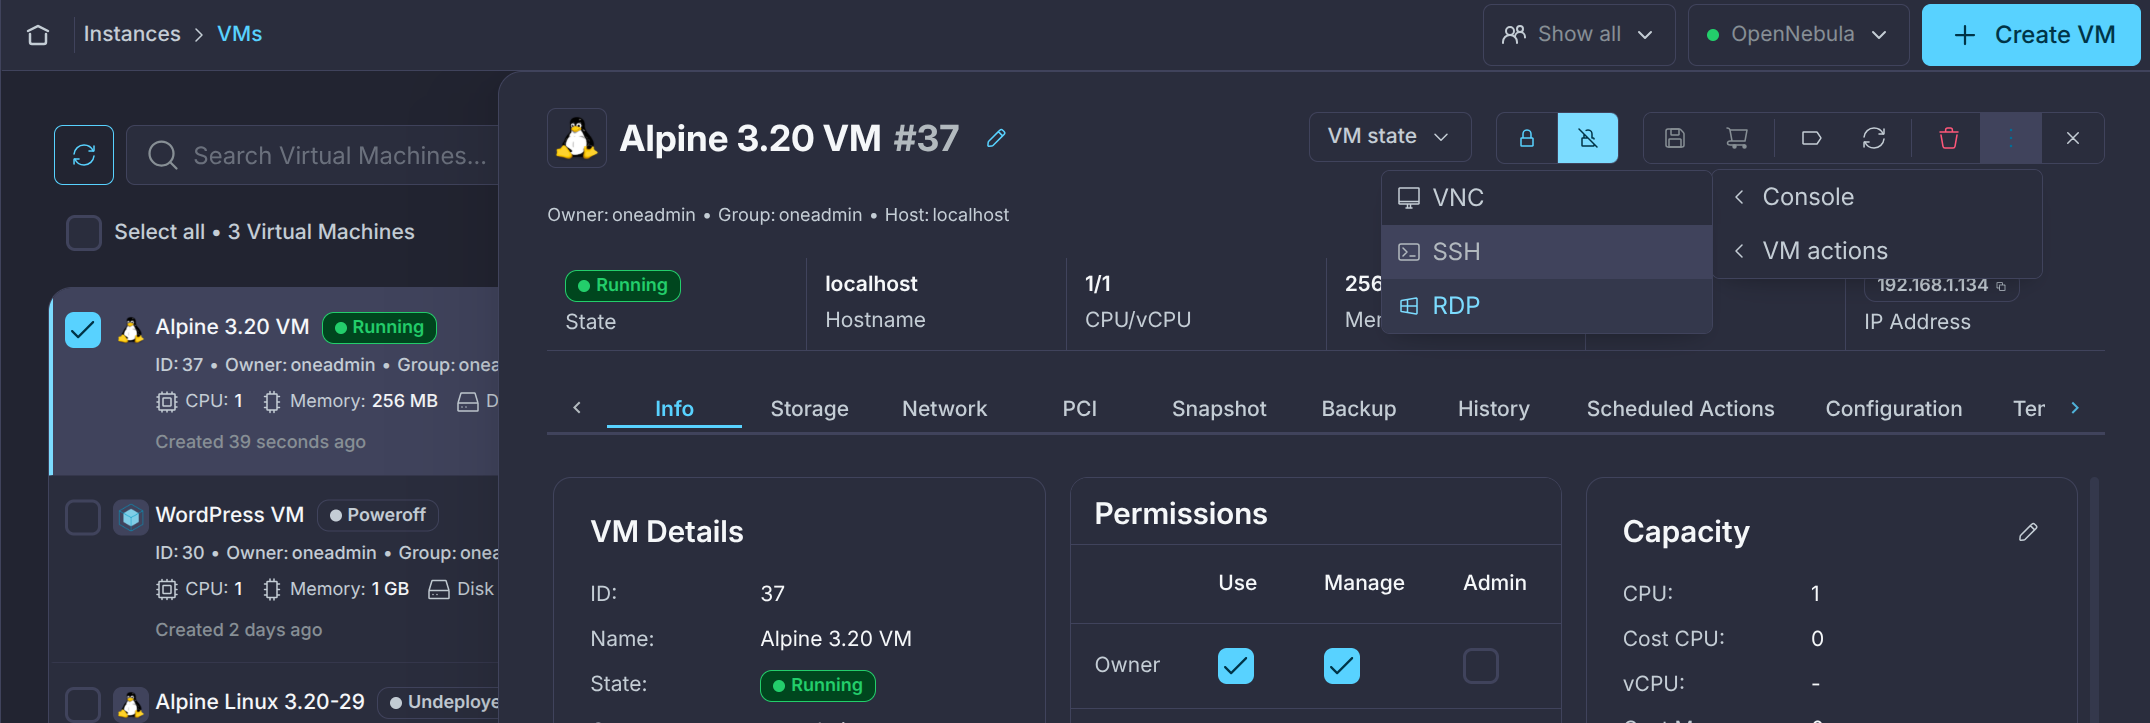Image resolution: width=2150 pixels, height=723 pixels.
Task: Unlock the VM with the crossed padlock icon
Action: click(x=1588, y=138)
